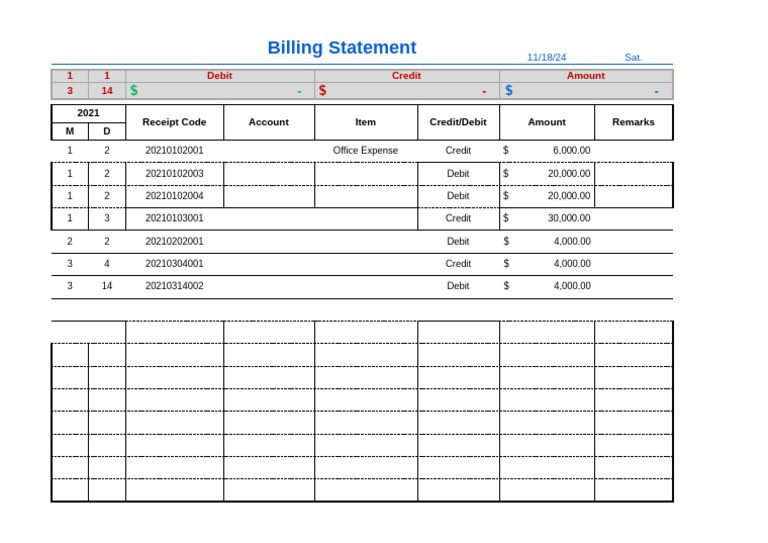The image size is (768, 543).
Task: Click the Item column header
Action: (x=365, y=122)
